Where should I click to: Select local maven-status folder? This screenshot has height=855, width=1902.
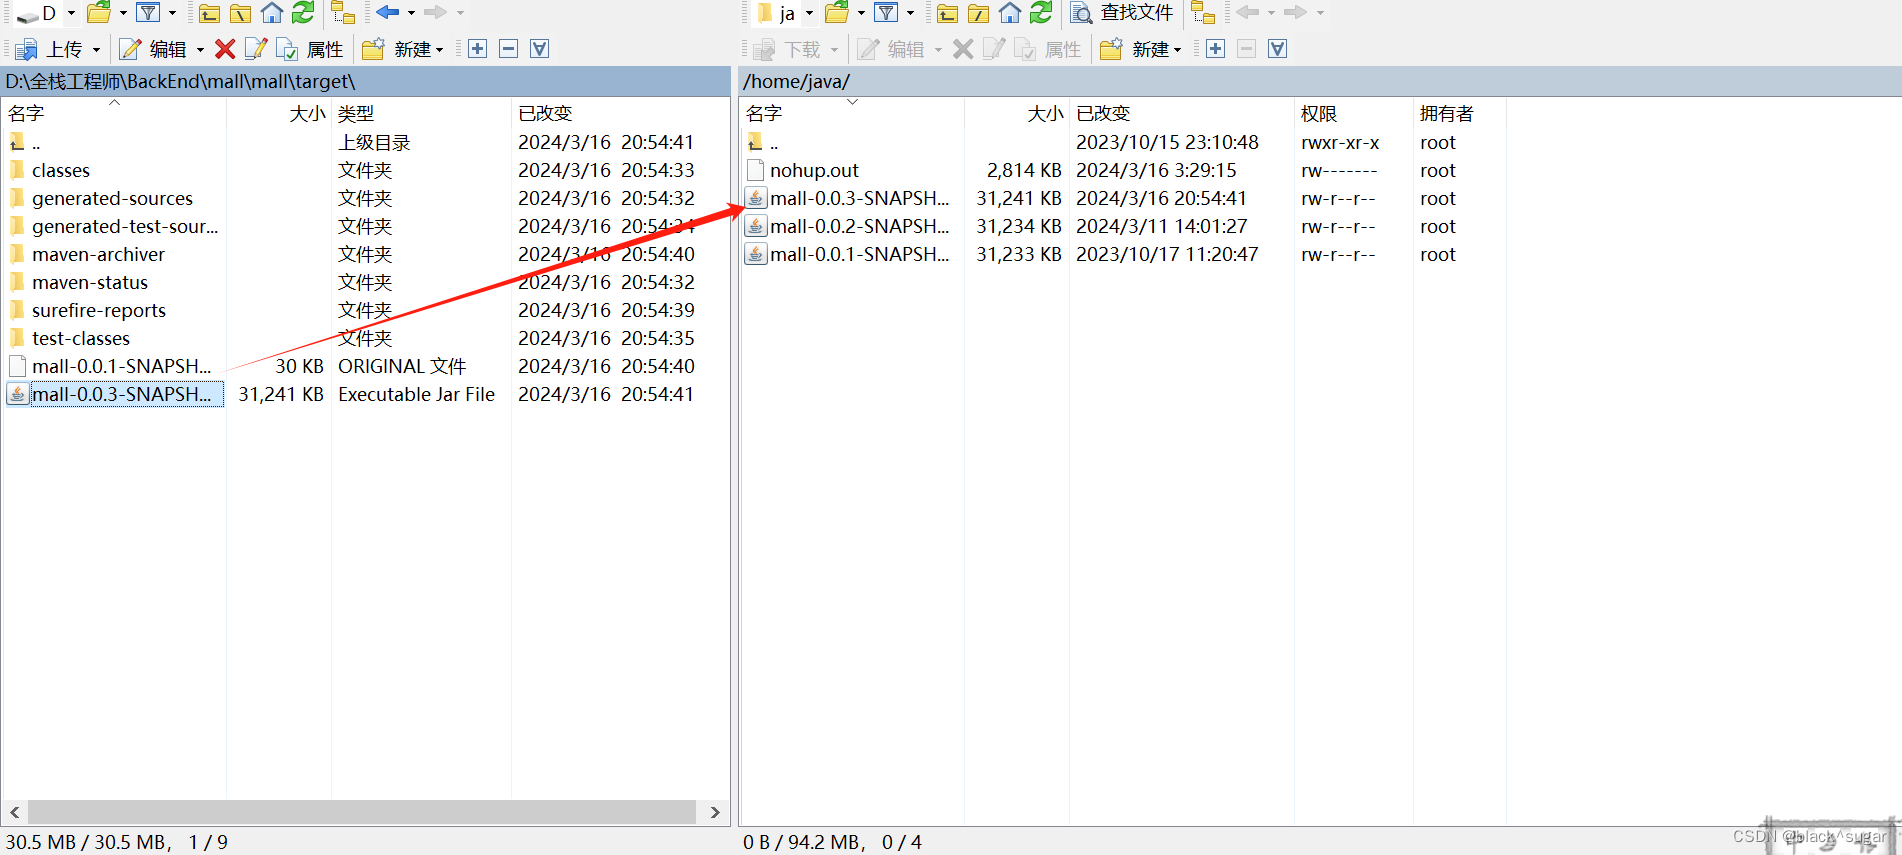point(90,282)
